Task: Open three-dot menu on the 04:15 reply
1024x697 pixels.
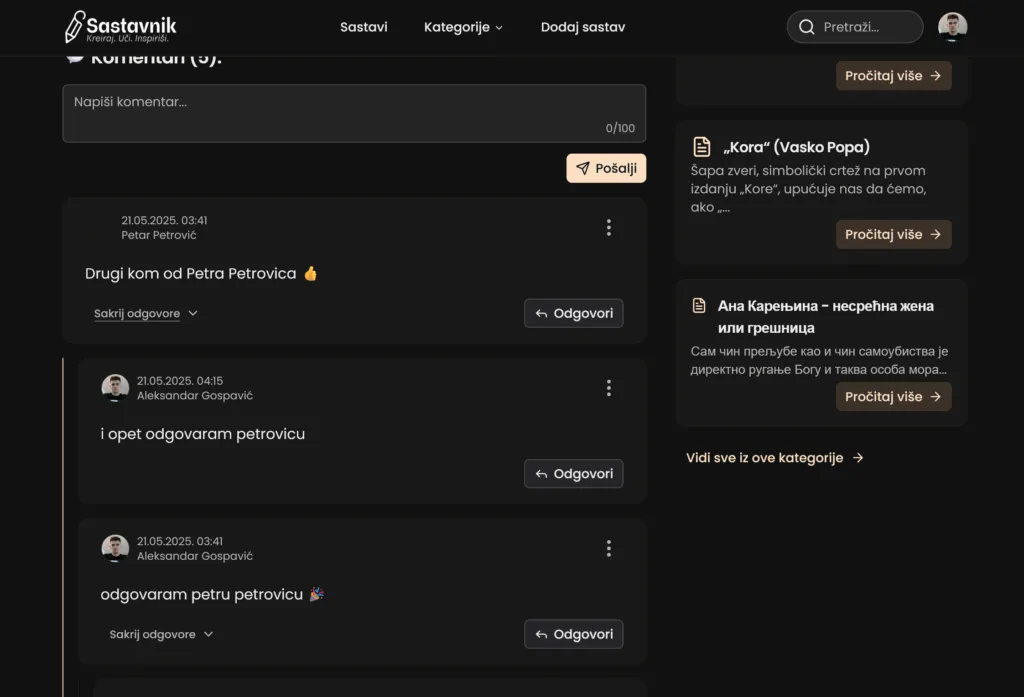Action: [x=608, y=388]
